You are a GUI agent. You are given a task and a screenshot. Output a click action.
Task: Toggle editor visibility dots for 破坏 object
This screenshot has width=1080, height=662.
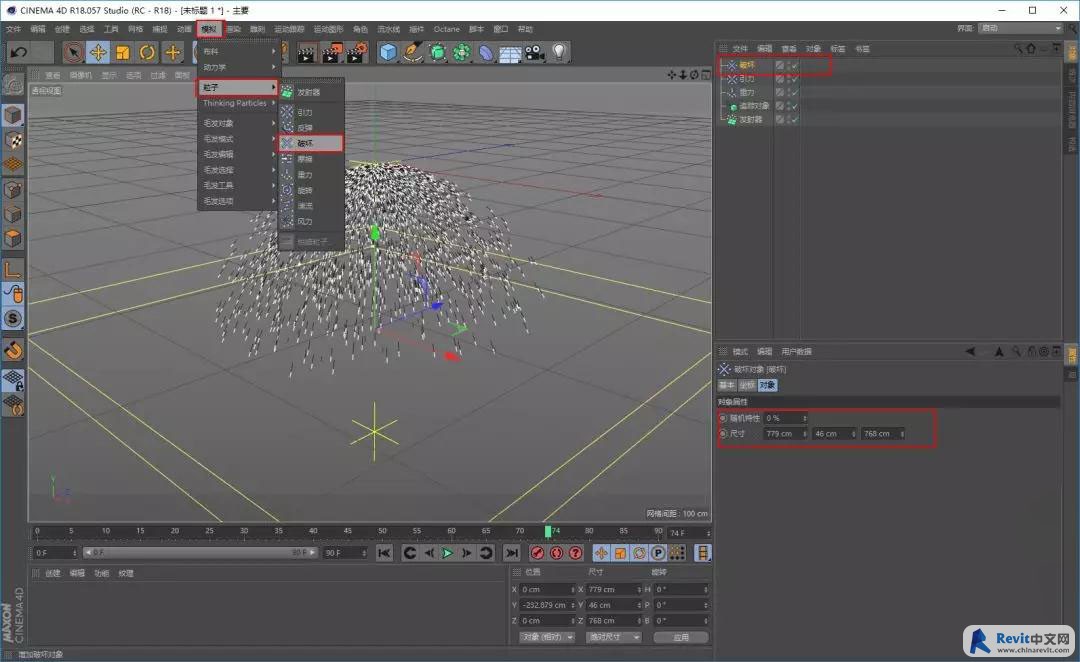[x=788, y=65]
